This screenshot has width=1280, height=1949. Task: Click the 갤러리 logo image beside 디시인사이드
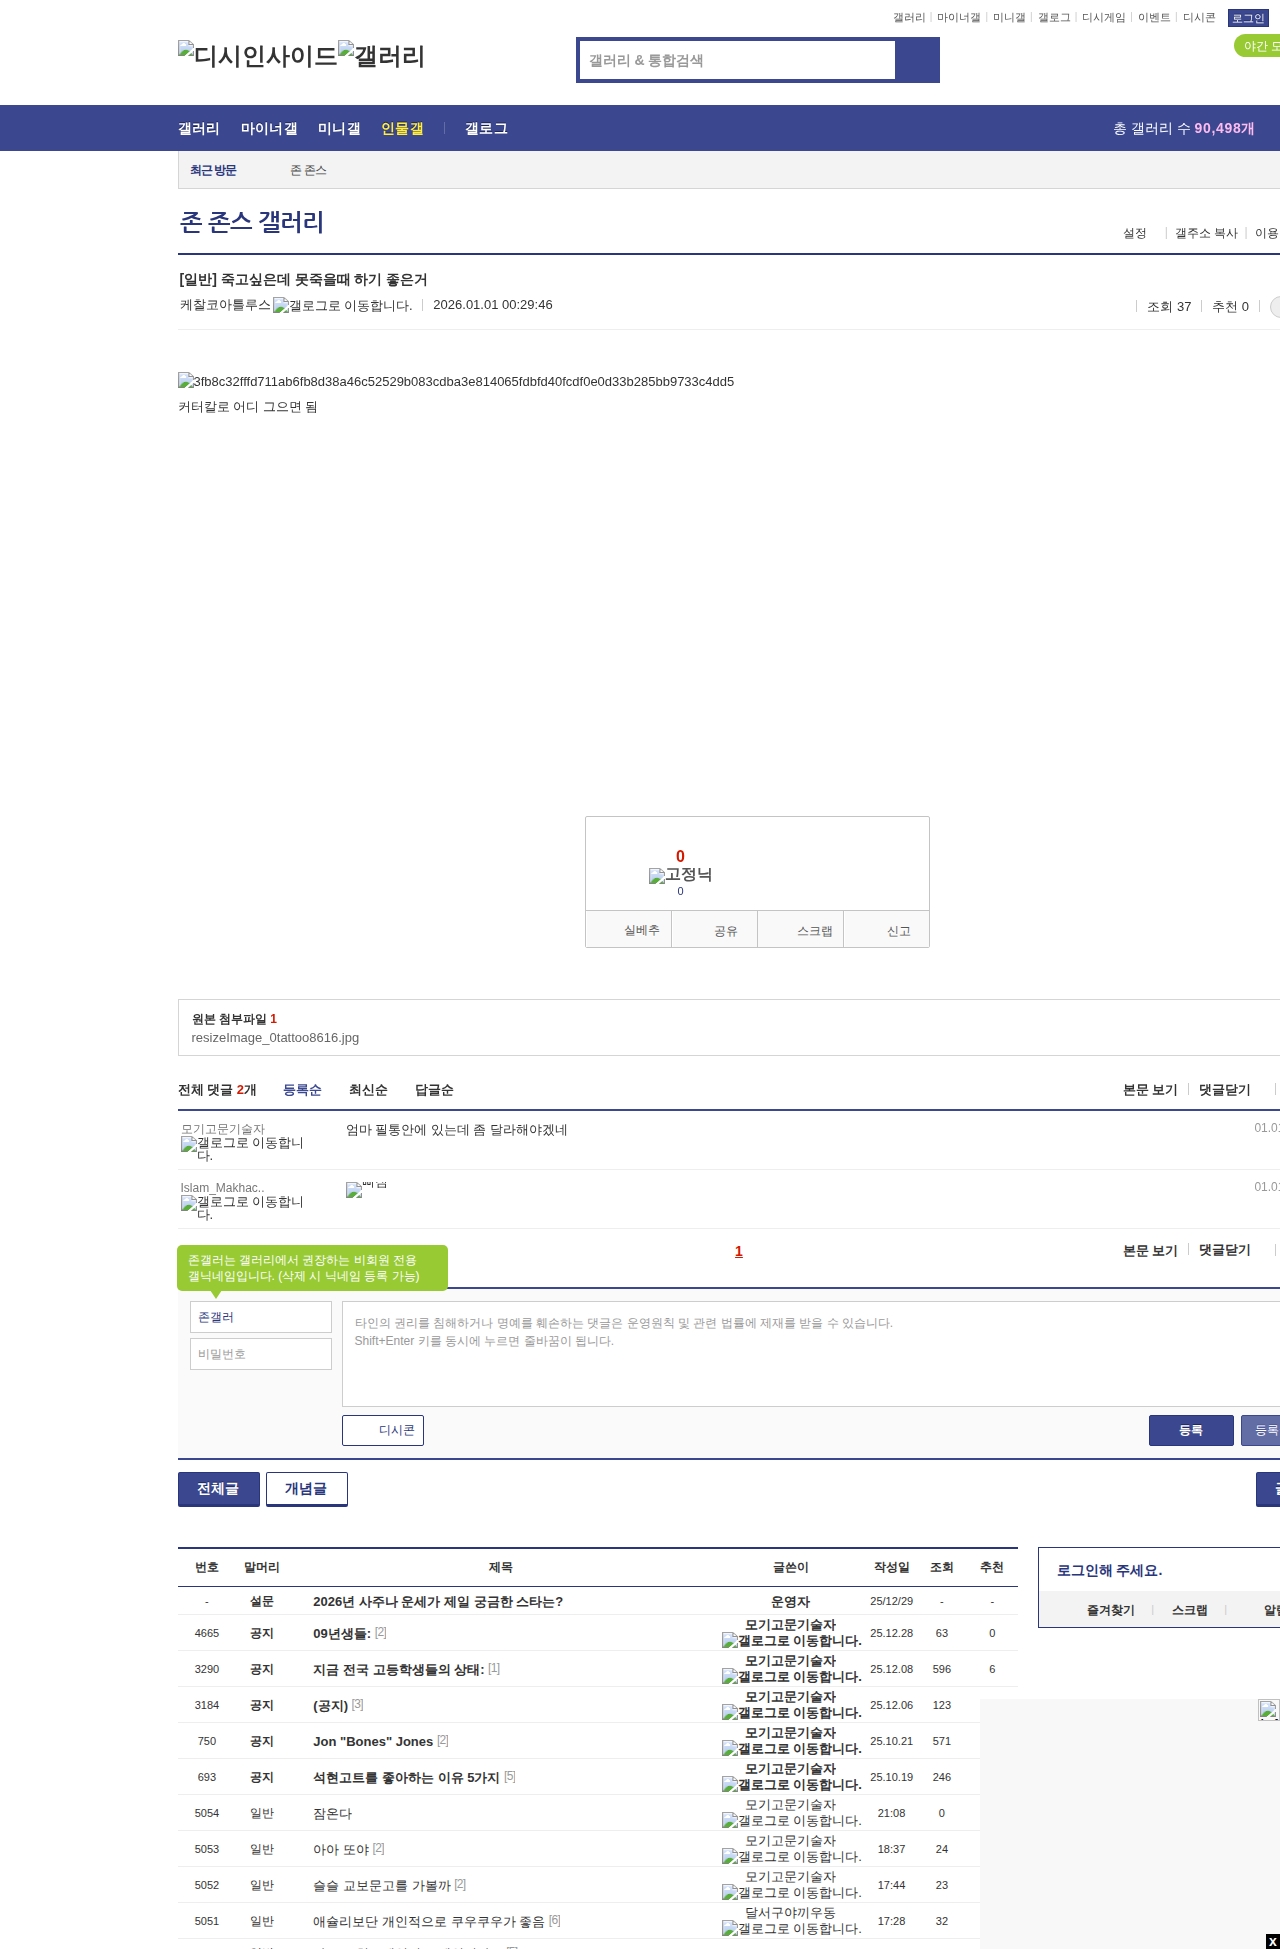click(382, 56)
